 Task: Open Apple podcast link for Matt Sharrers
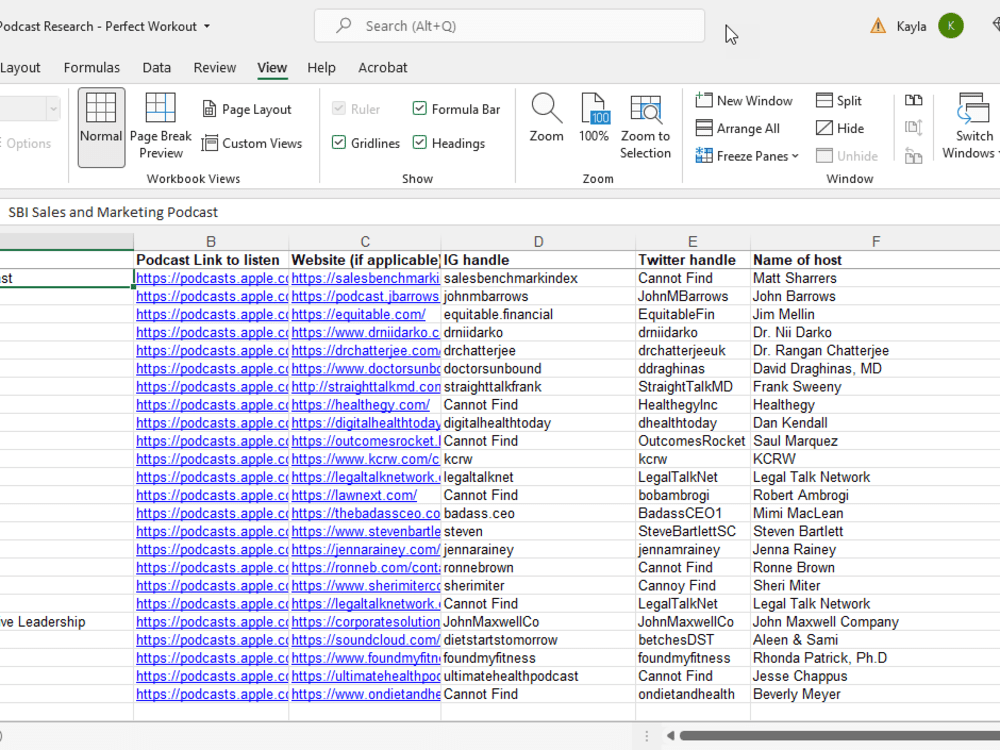(x=212, y=278)
